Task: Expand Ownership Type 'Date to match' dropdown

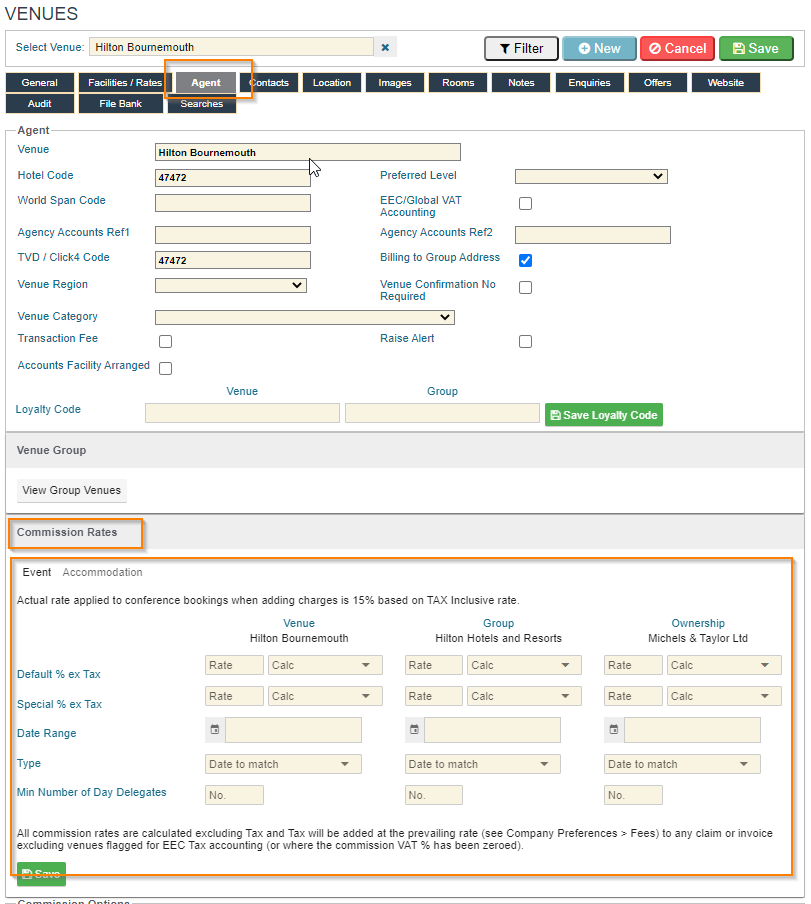Action: (682, 764)
